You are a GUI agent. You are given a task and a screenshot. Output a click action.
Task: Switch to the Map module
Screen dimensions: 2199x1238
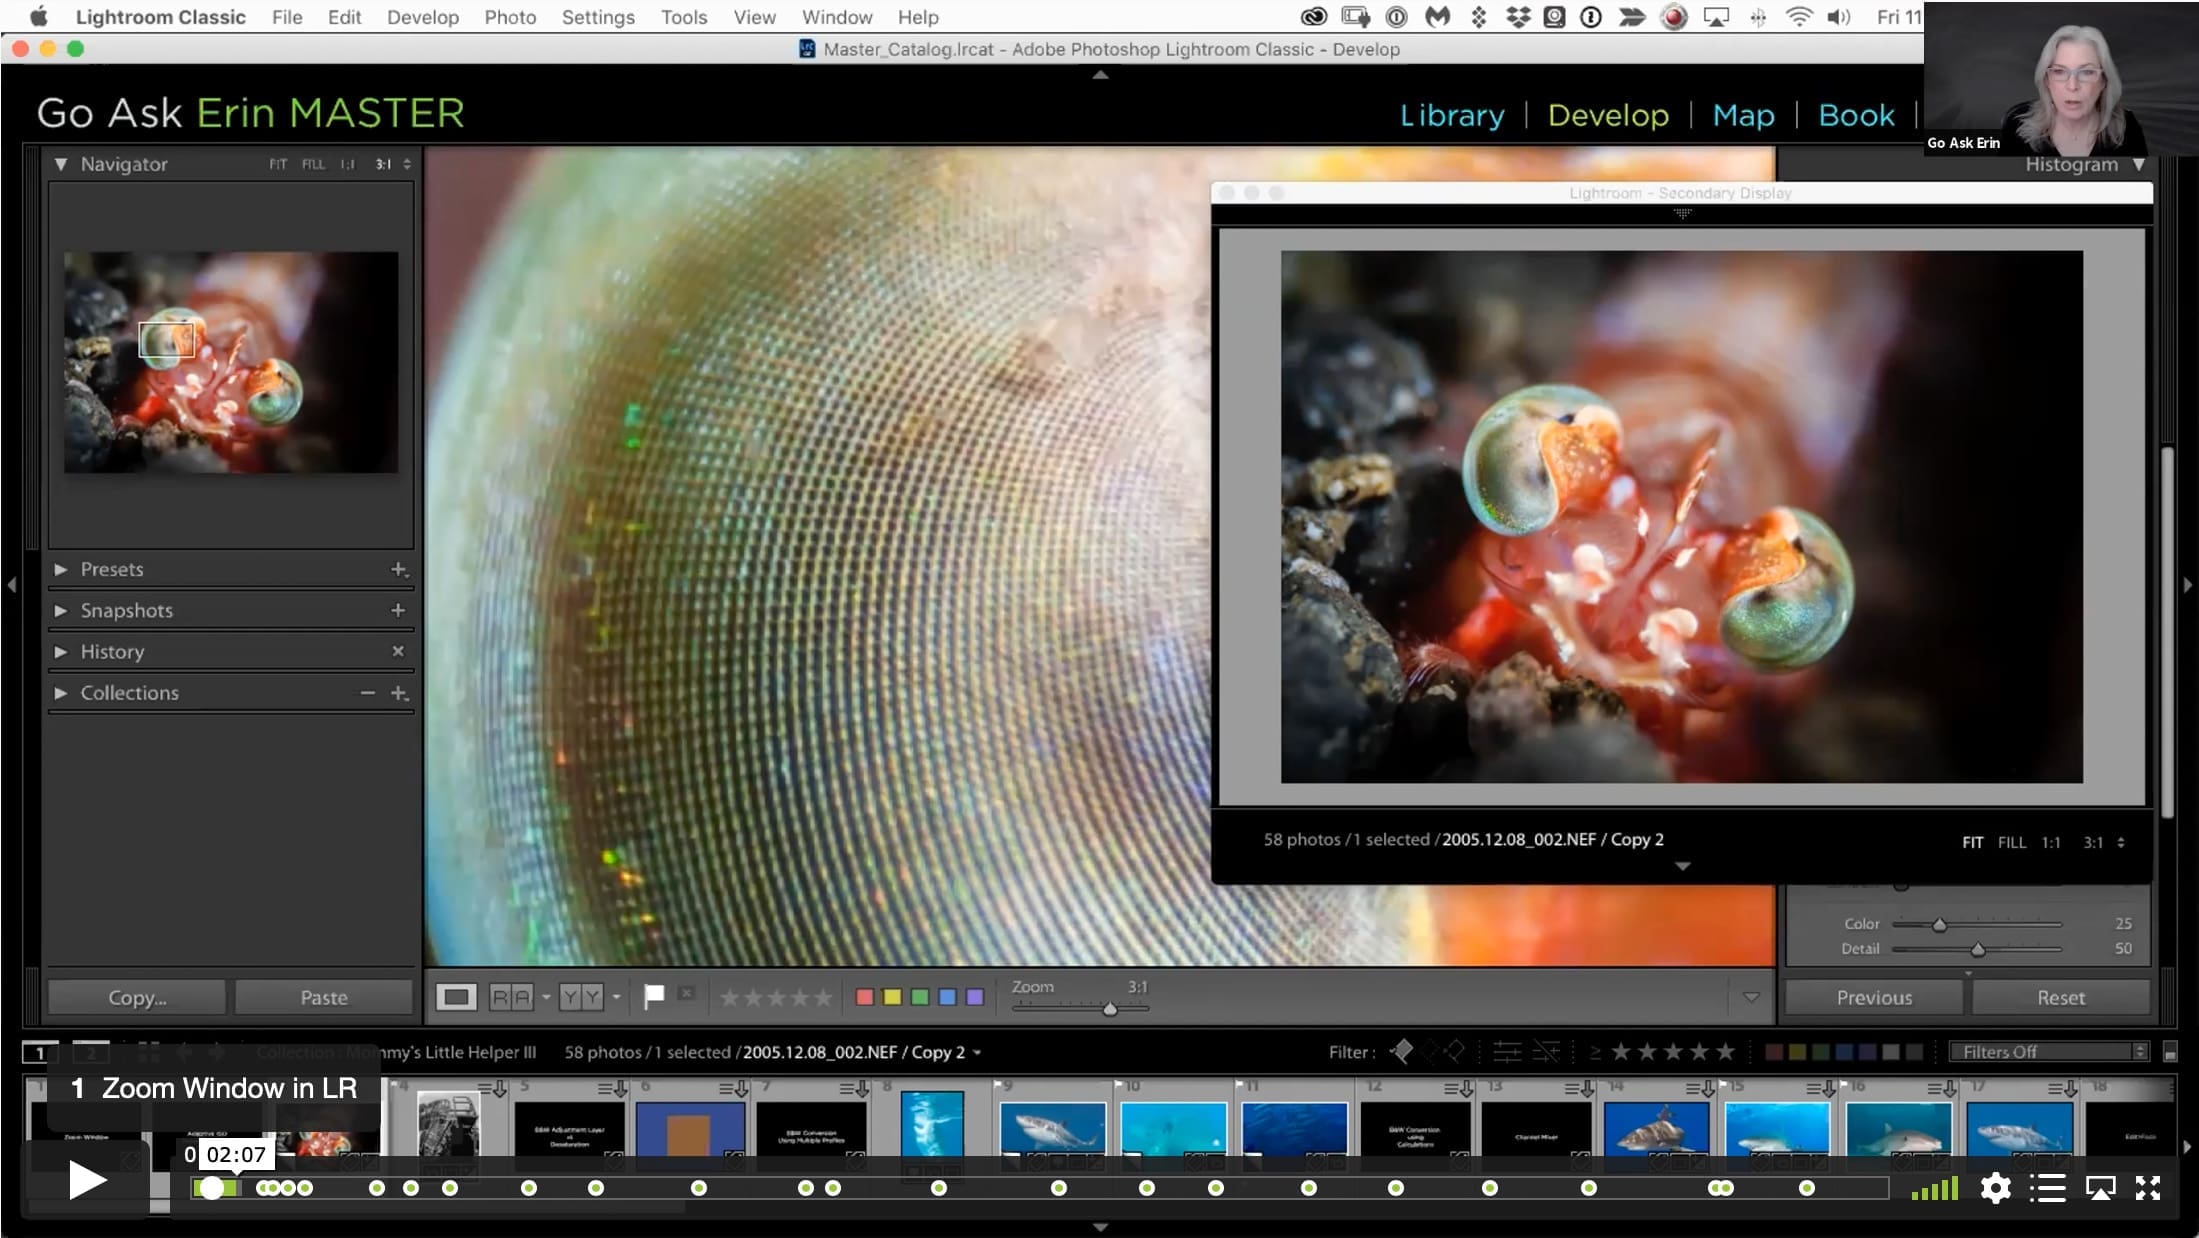pyautogui.click(x=1744, y=115)
